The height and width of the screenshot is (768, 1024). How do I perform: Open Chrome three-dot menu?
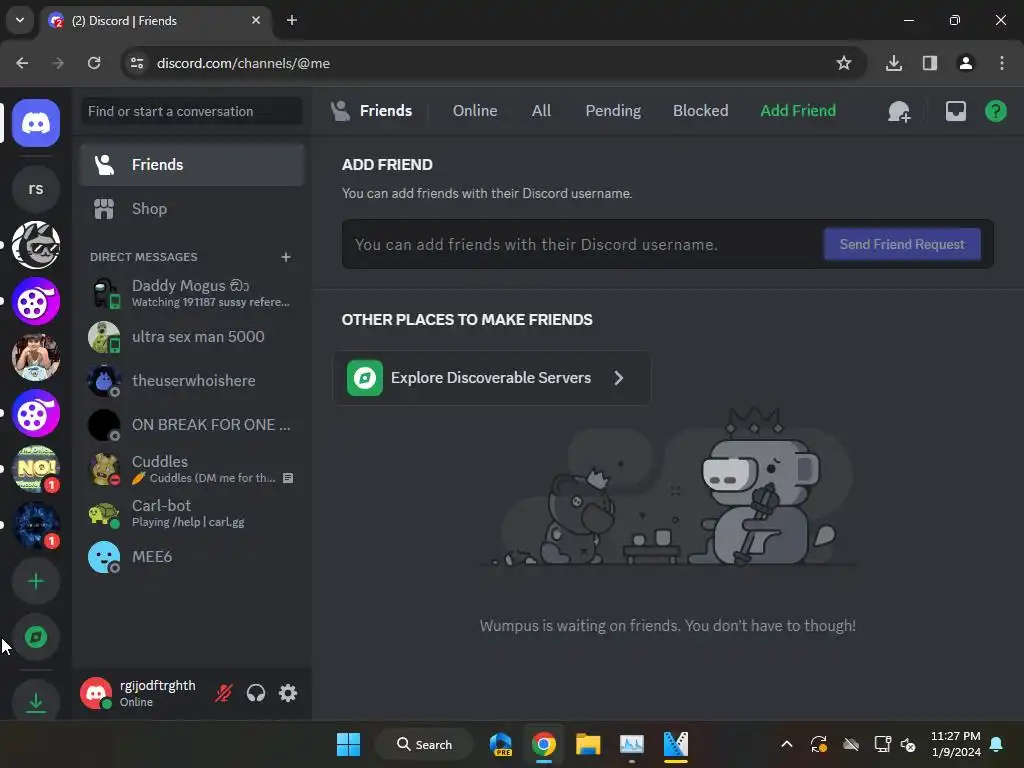pyautogui.click(x=1001, y=63)
